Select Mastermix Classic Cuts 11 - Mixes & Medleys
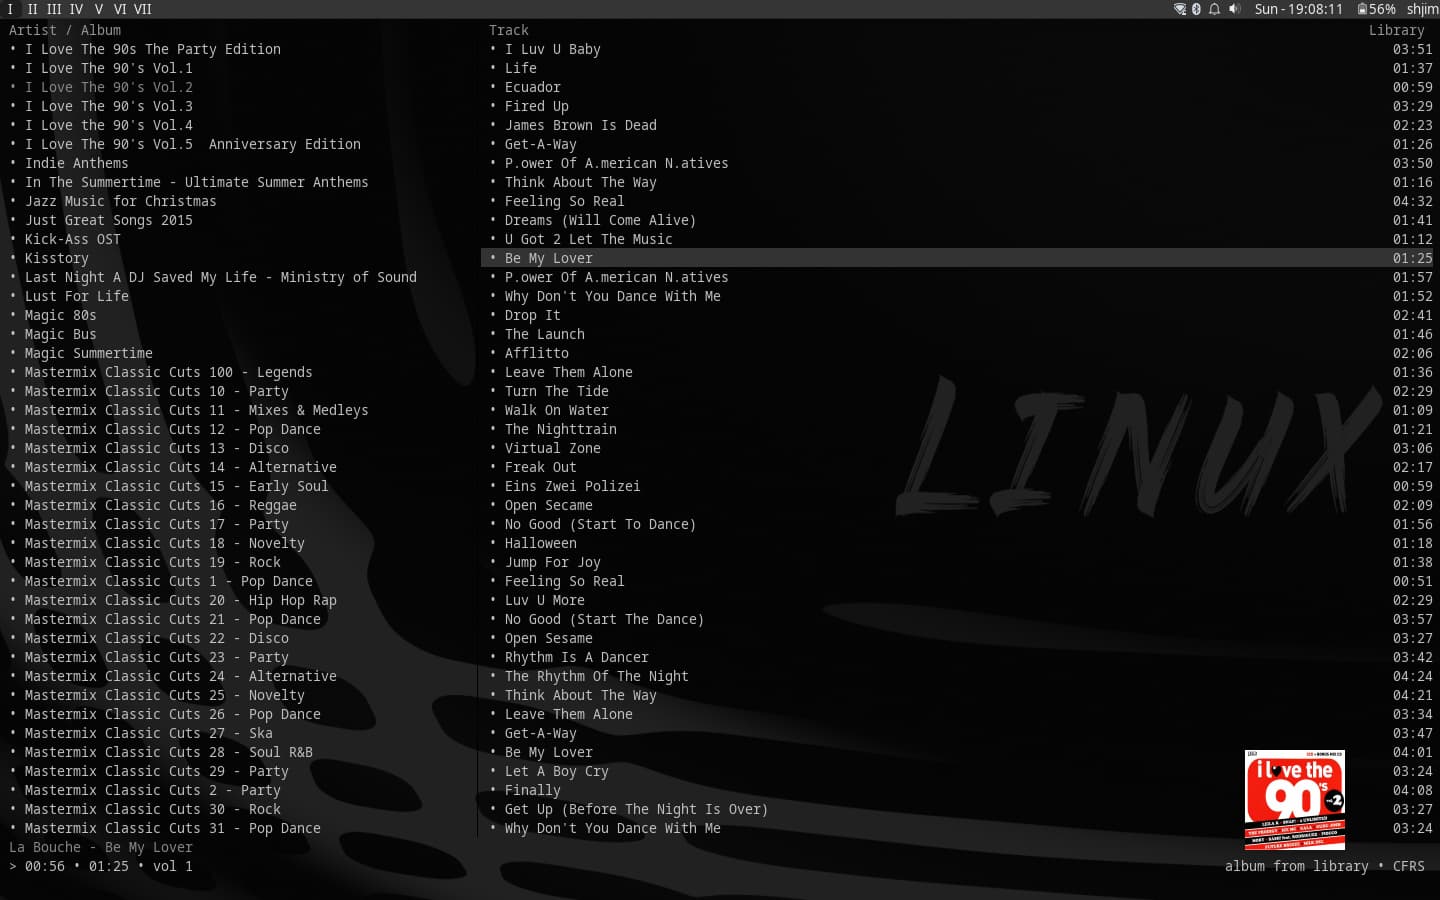 coord(197,410)
